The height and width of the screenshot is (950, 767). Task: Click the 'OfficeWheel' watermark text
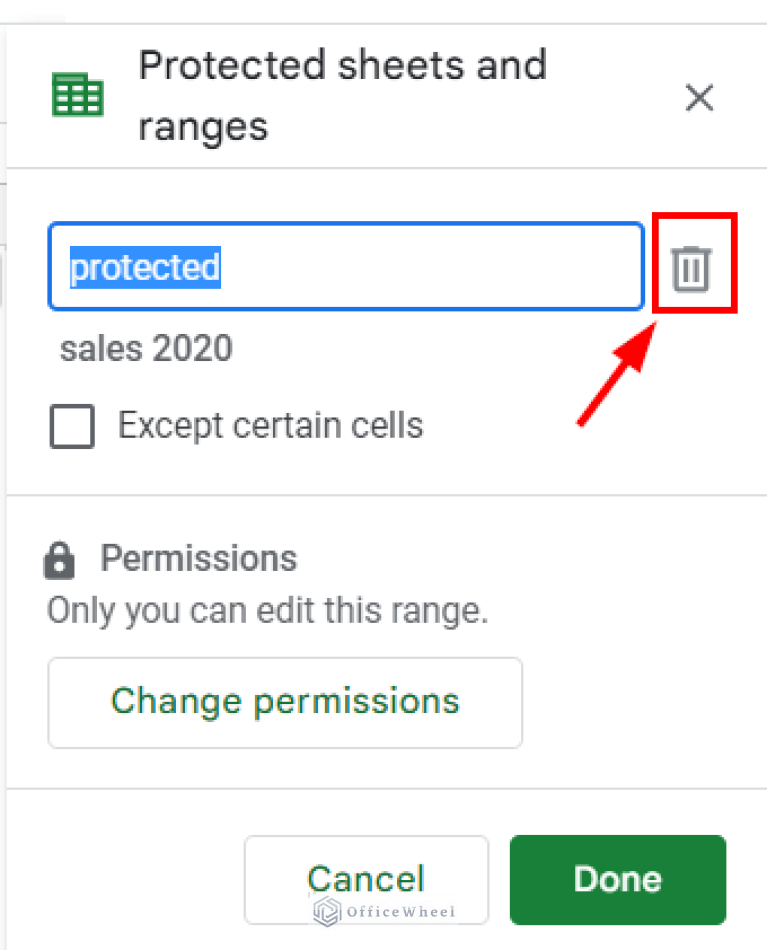[x=400, y=911]
